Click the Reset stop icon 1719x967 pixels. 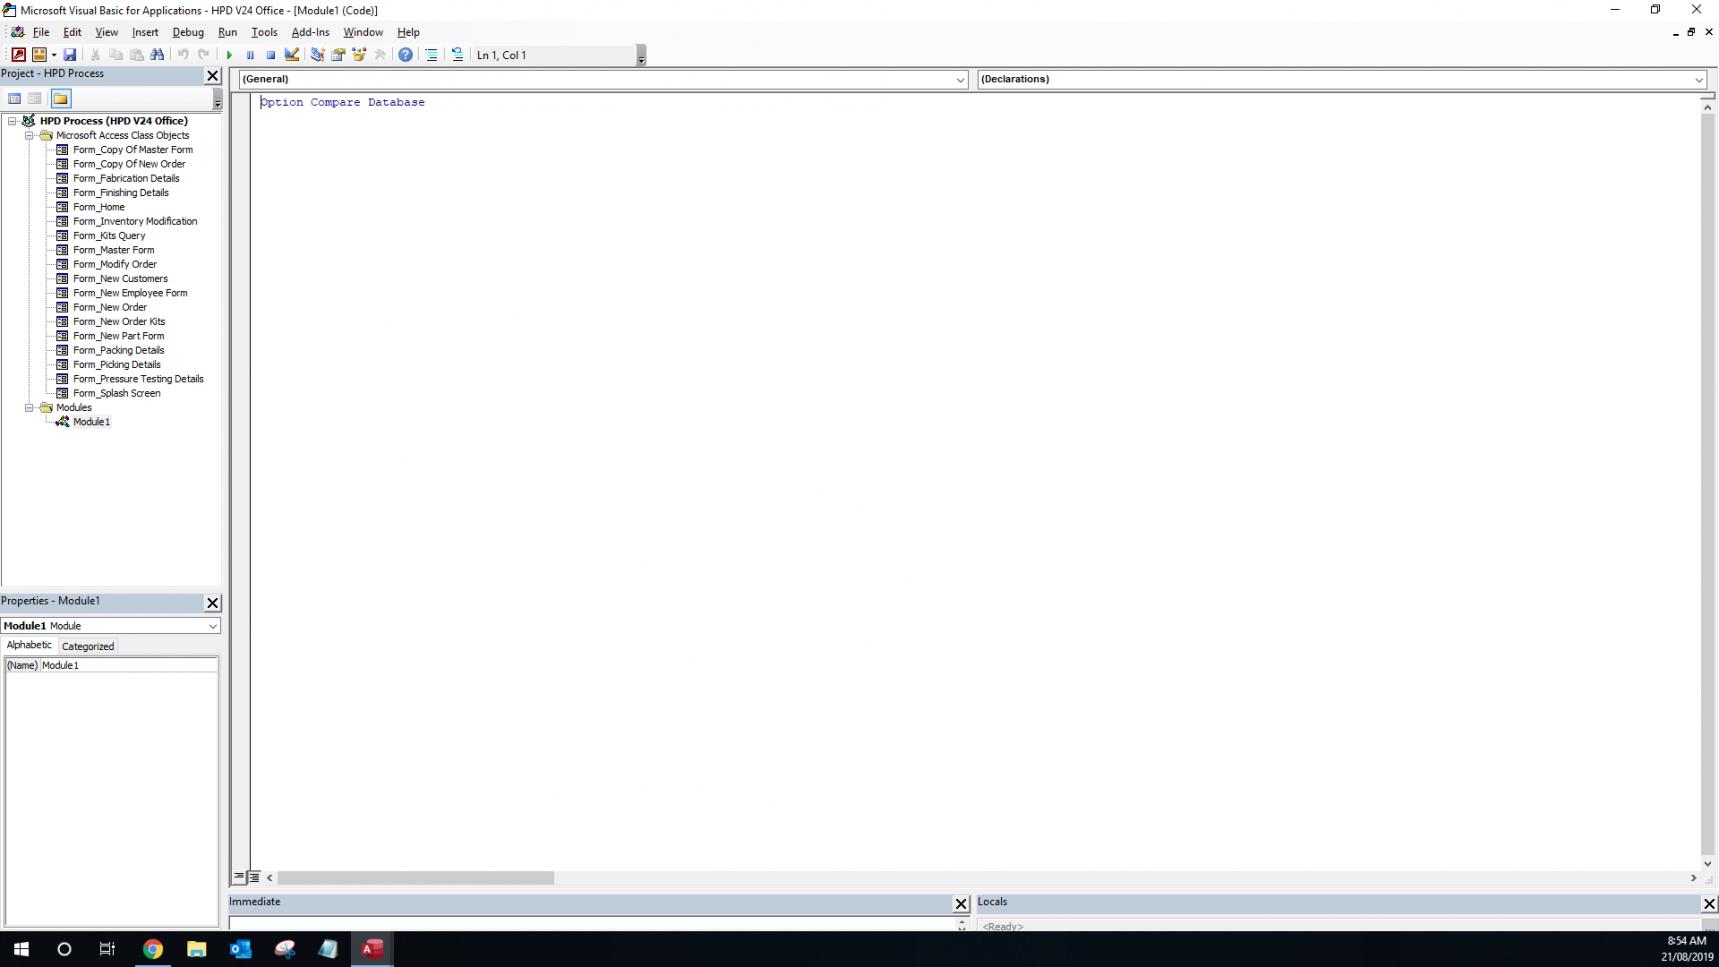click(x=271, y=55)
